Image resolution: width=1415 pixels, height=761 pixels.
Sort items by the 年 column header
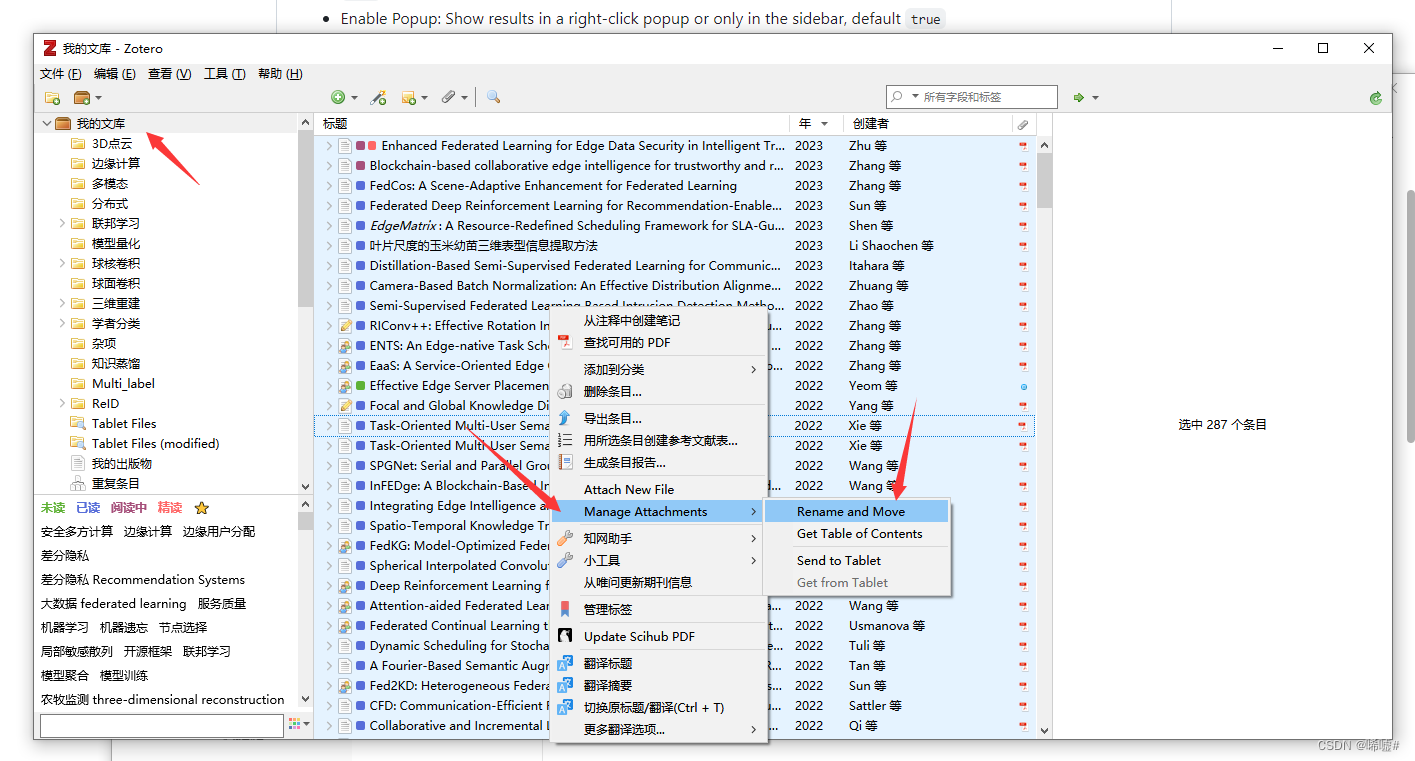[816, 124]
